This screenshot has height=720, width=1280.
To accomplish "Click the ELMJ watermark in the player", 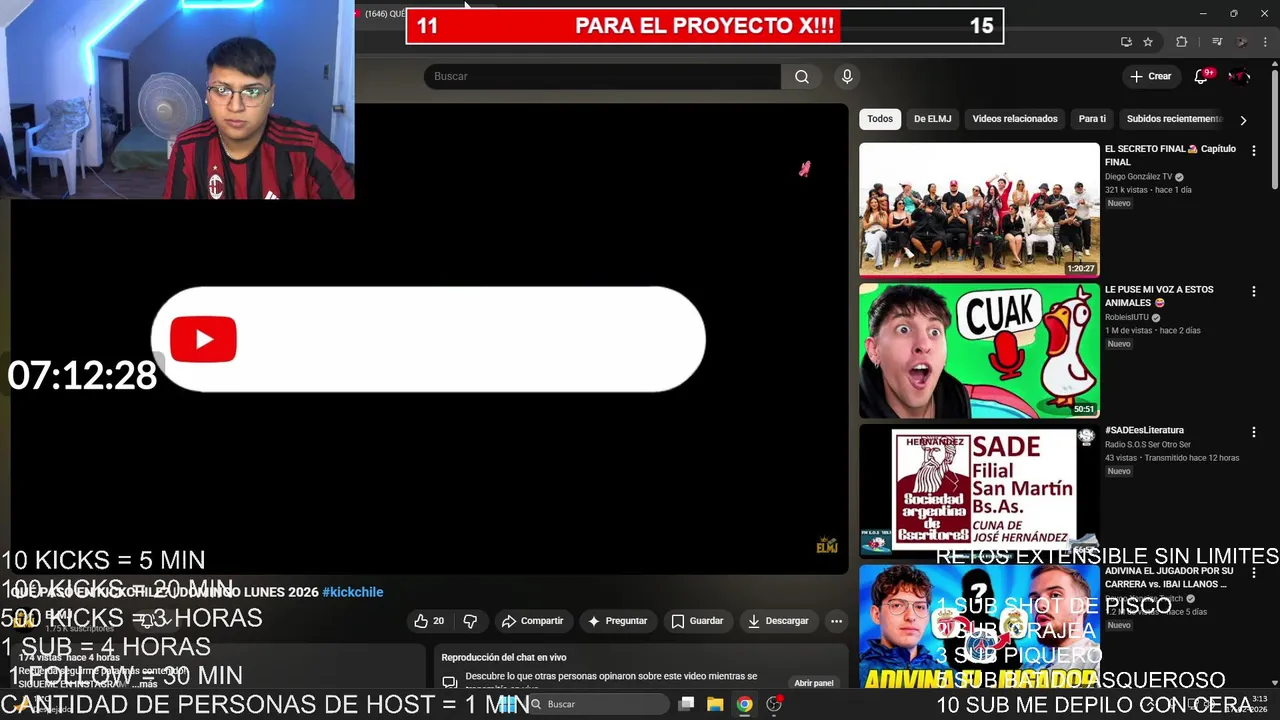I will click(827, 545).
